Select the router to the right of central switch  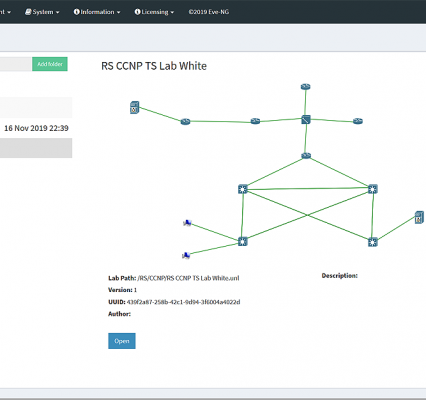pyautogui.click(x=358, y=121)
